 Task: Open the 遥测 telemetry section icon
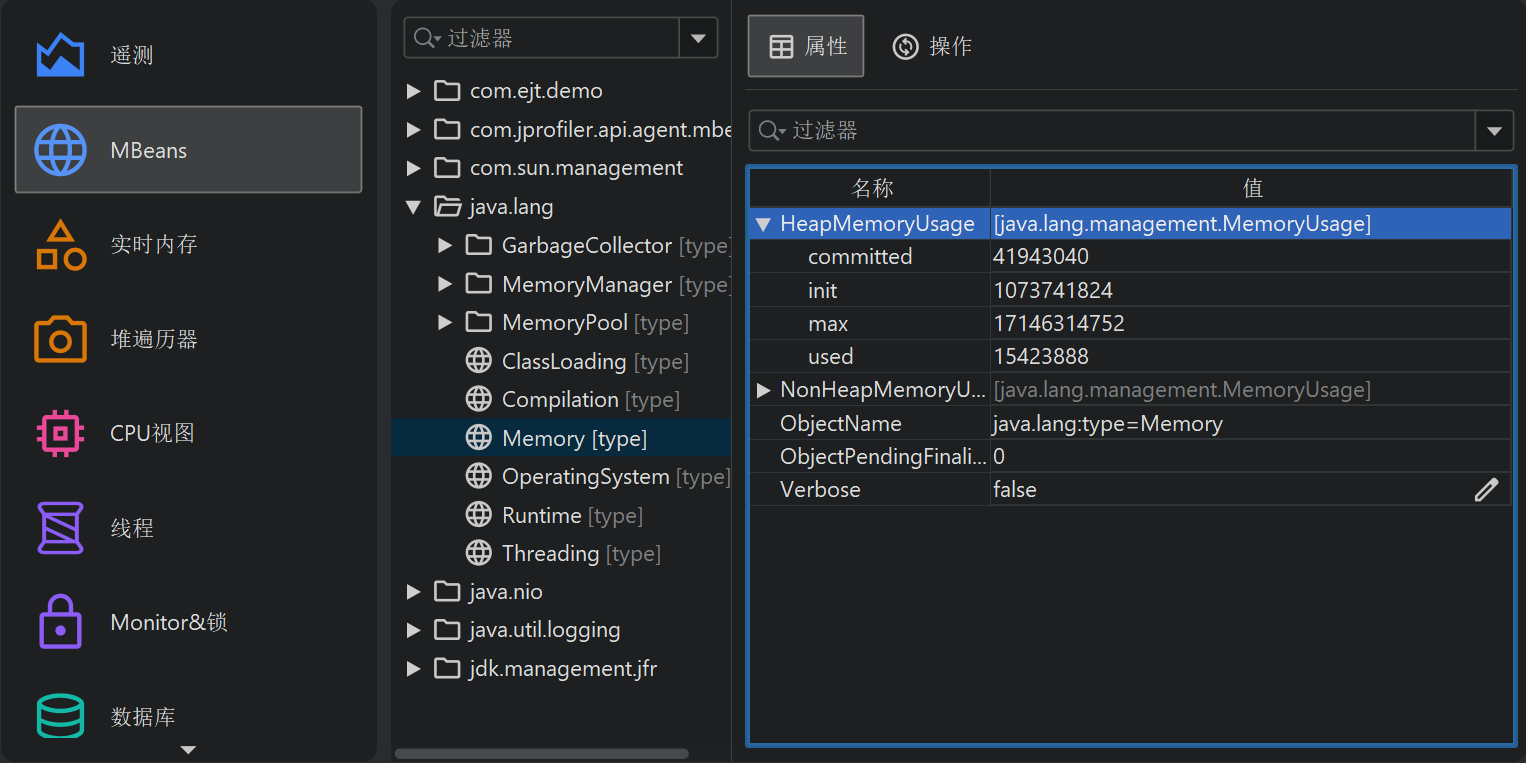(x=60, y=55)
